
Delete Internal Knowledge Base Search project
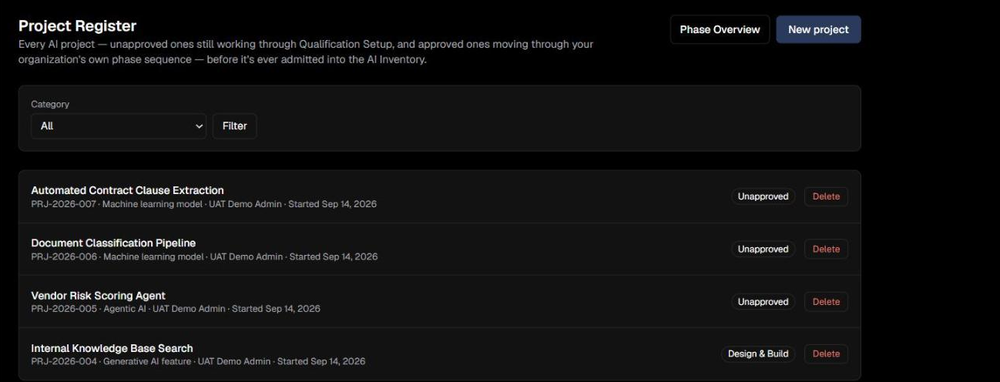(826, 354)
